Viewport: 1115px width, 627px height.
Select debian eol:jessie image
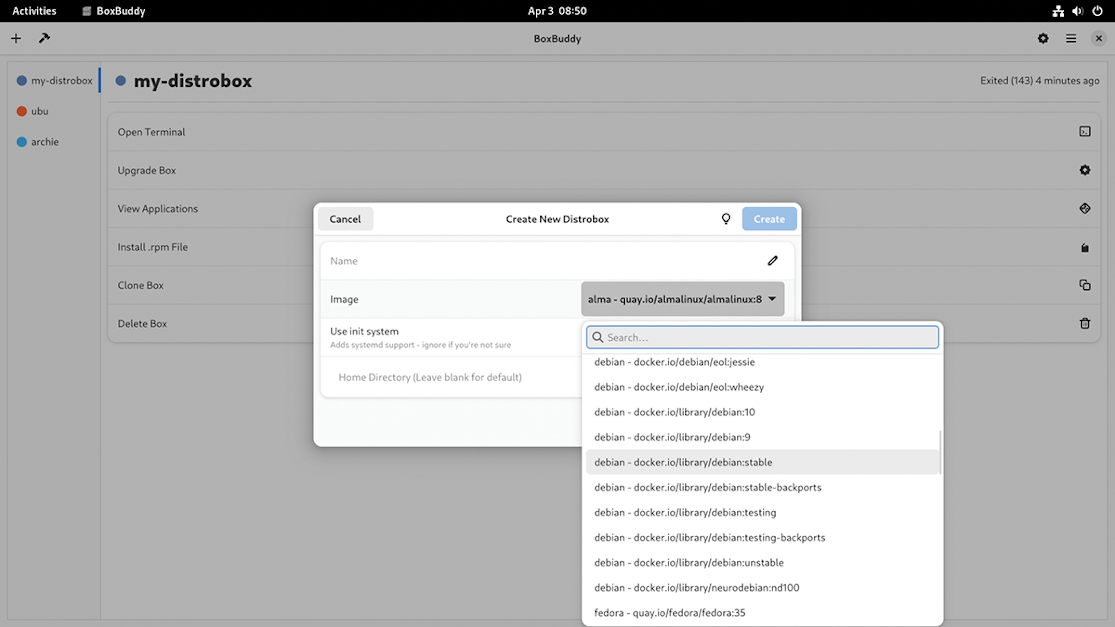[x=762, y=362]
